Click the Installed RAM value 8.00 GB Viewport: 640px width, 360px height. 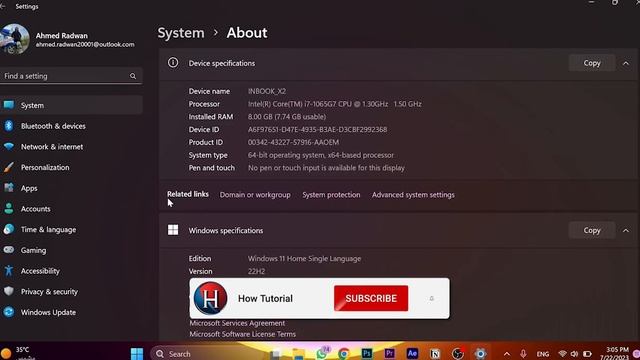[287, 117]
